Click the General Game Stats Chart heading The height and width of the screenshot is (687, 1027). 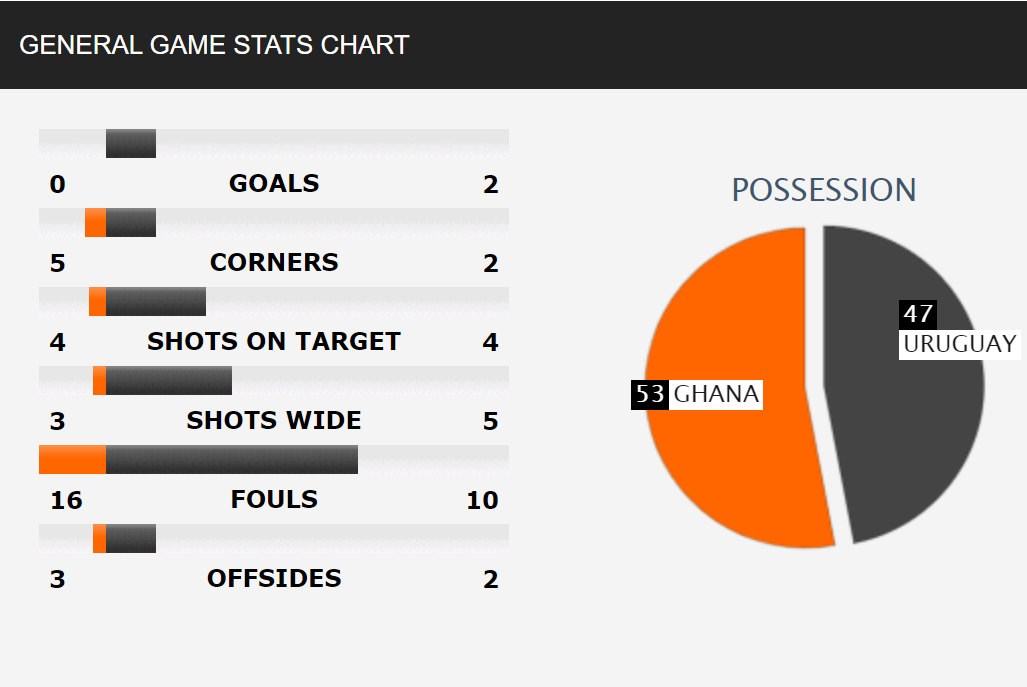coord(214,45)
